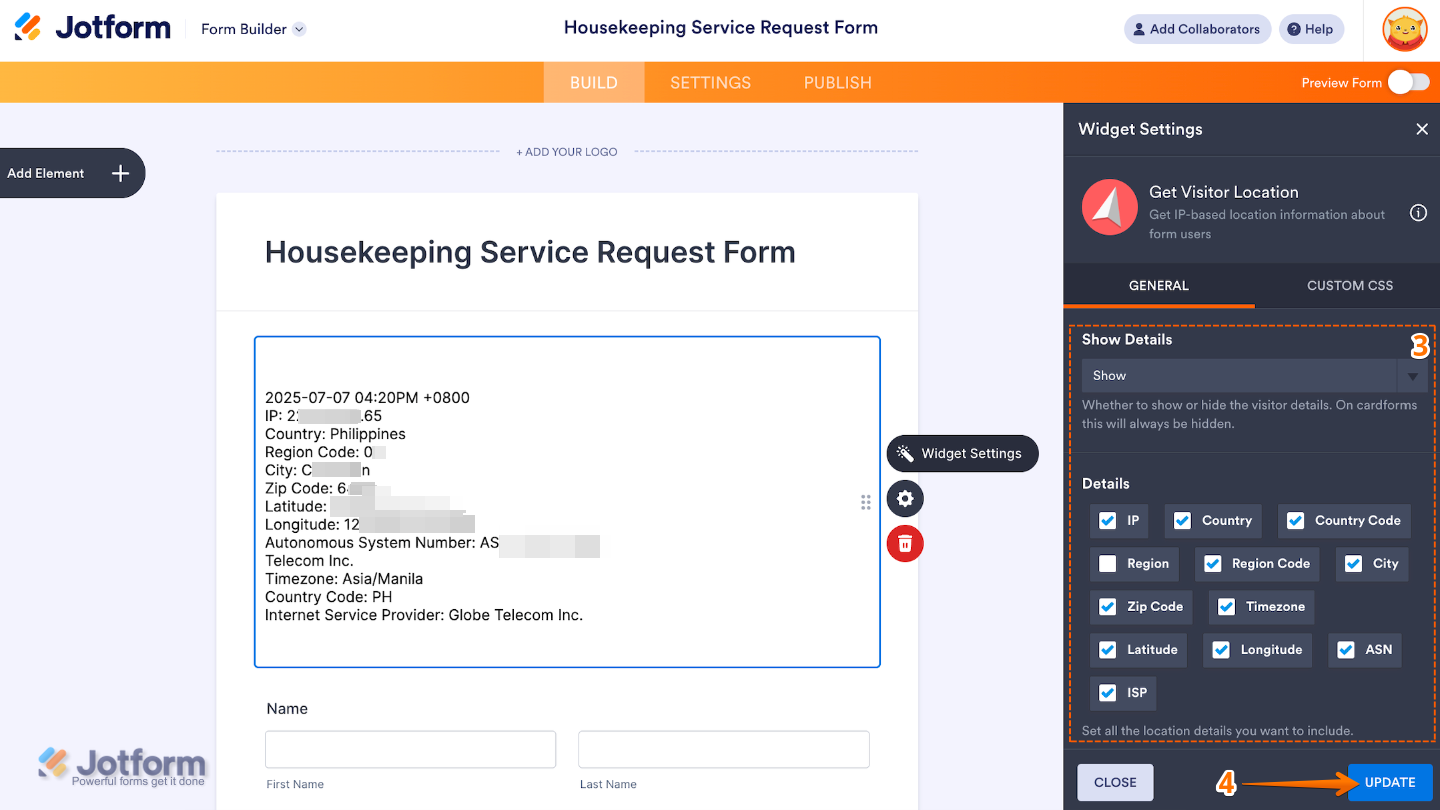Click the plus icon on Add Element

pyautogui.click(x=120, y=173)
